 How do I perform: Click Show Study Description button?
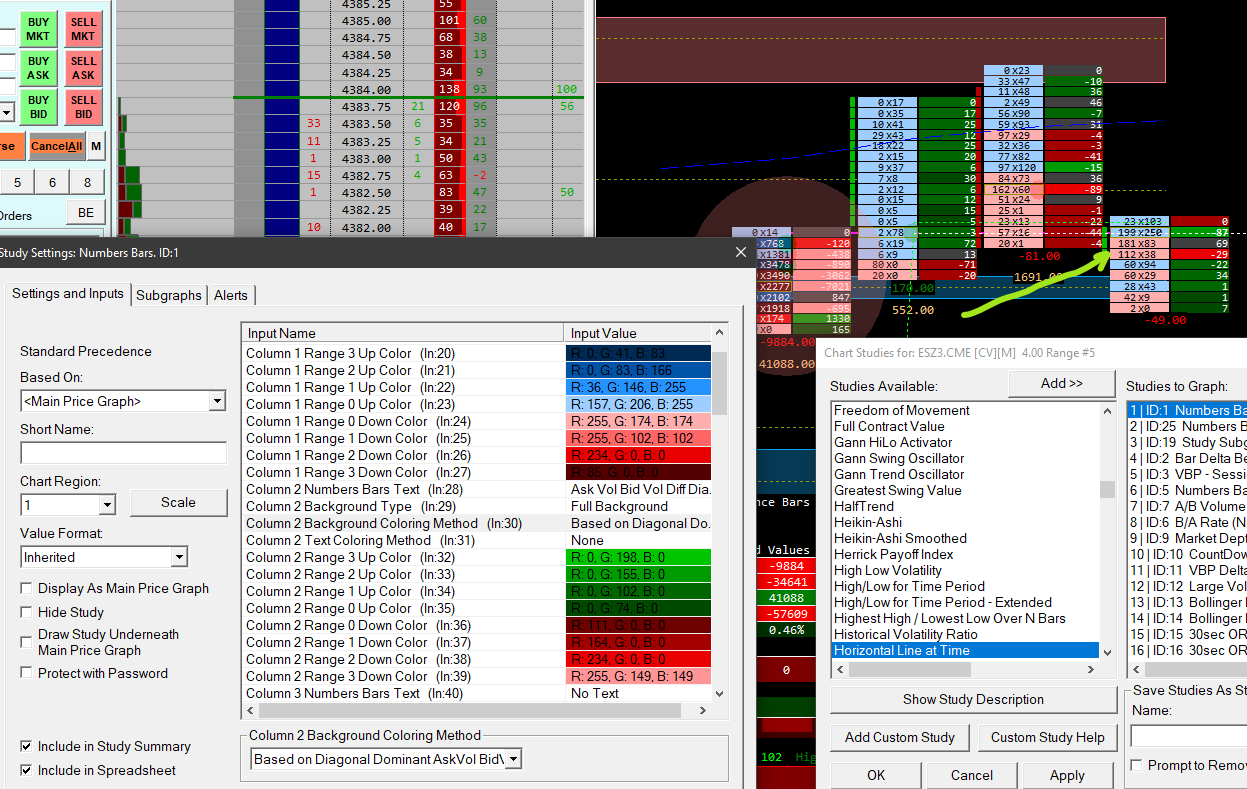click(972, 699)
